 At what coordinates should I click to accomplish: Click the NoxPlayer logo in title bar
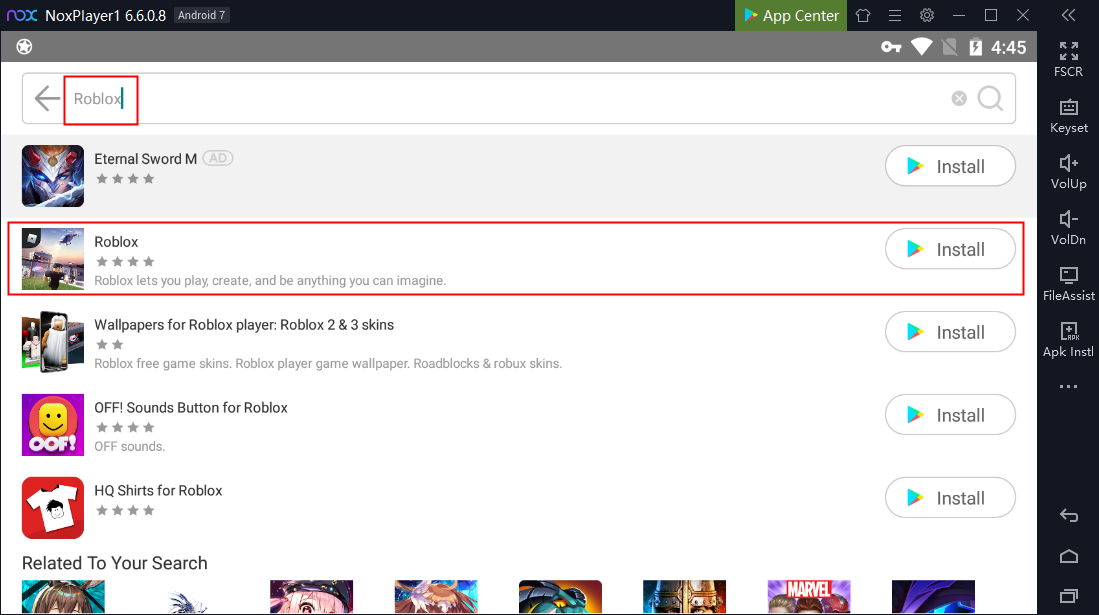click(22, 15)
